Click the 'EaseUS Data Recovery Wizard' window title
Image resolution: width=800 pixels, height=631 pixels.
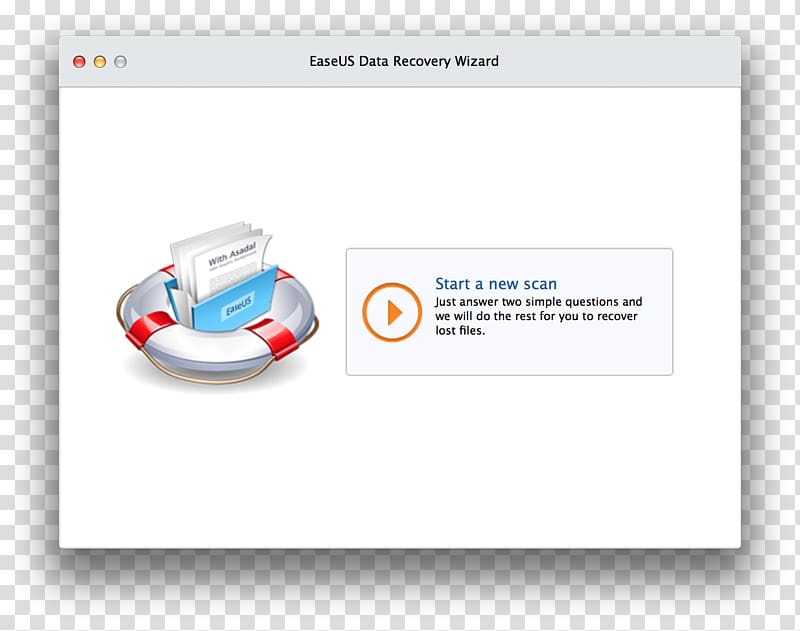(x=404, y=61)
